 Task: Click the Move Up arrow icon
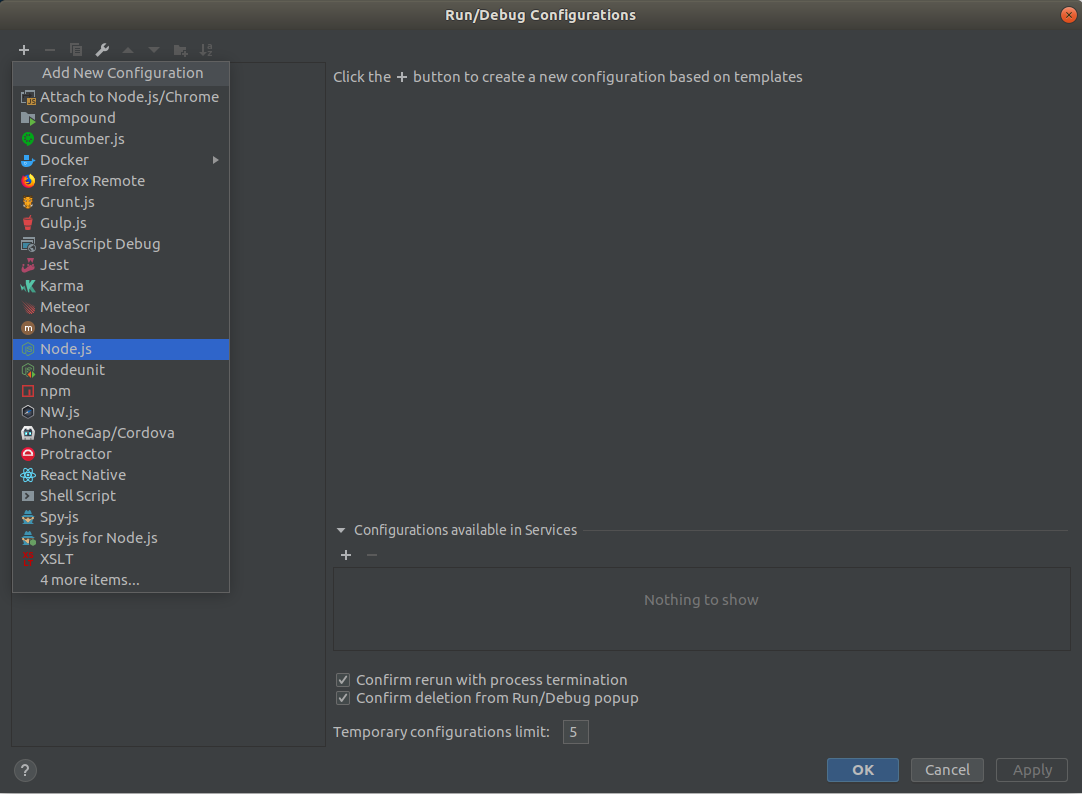(x=128, y=50)
